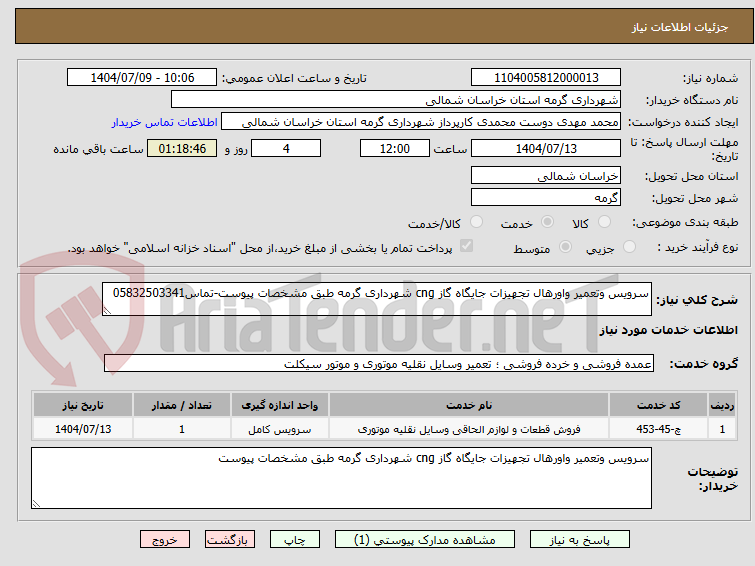This screenshot has width=755, height=566.
Task: Click the 'خروج' exit button
Action: (x=165, y=540)
